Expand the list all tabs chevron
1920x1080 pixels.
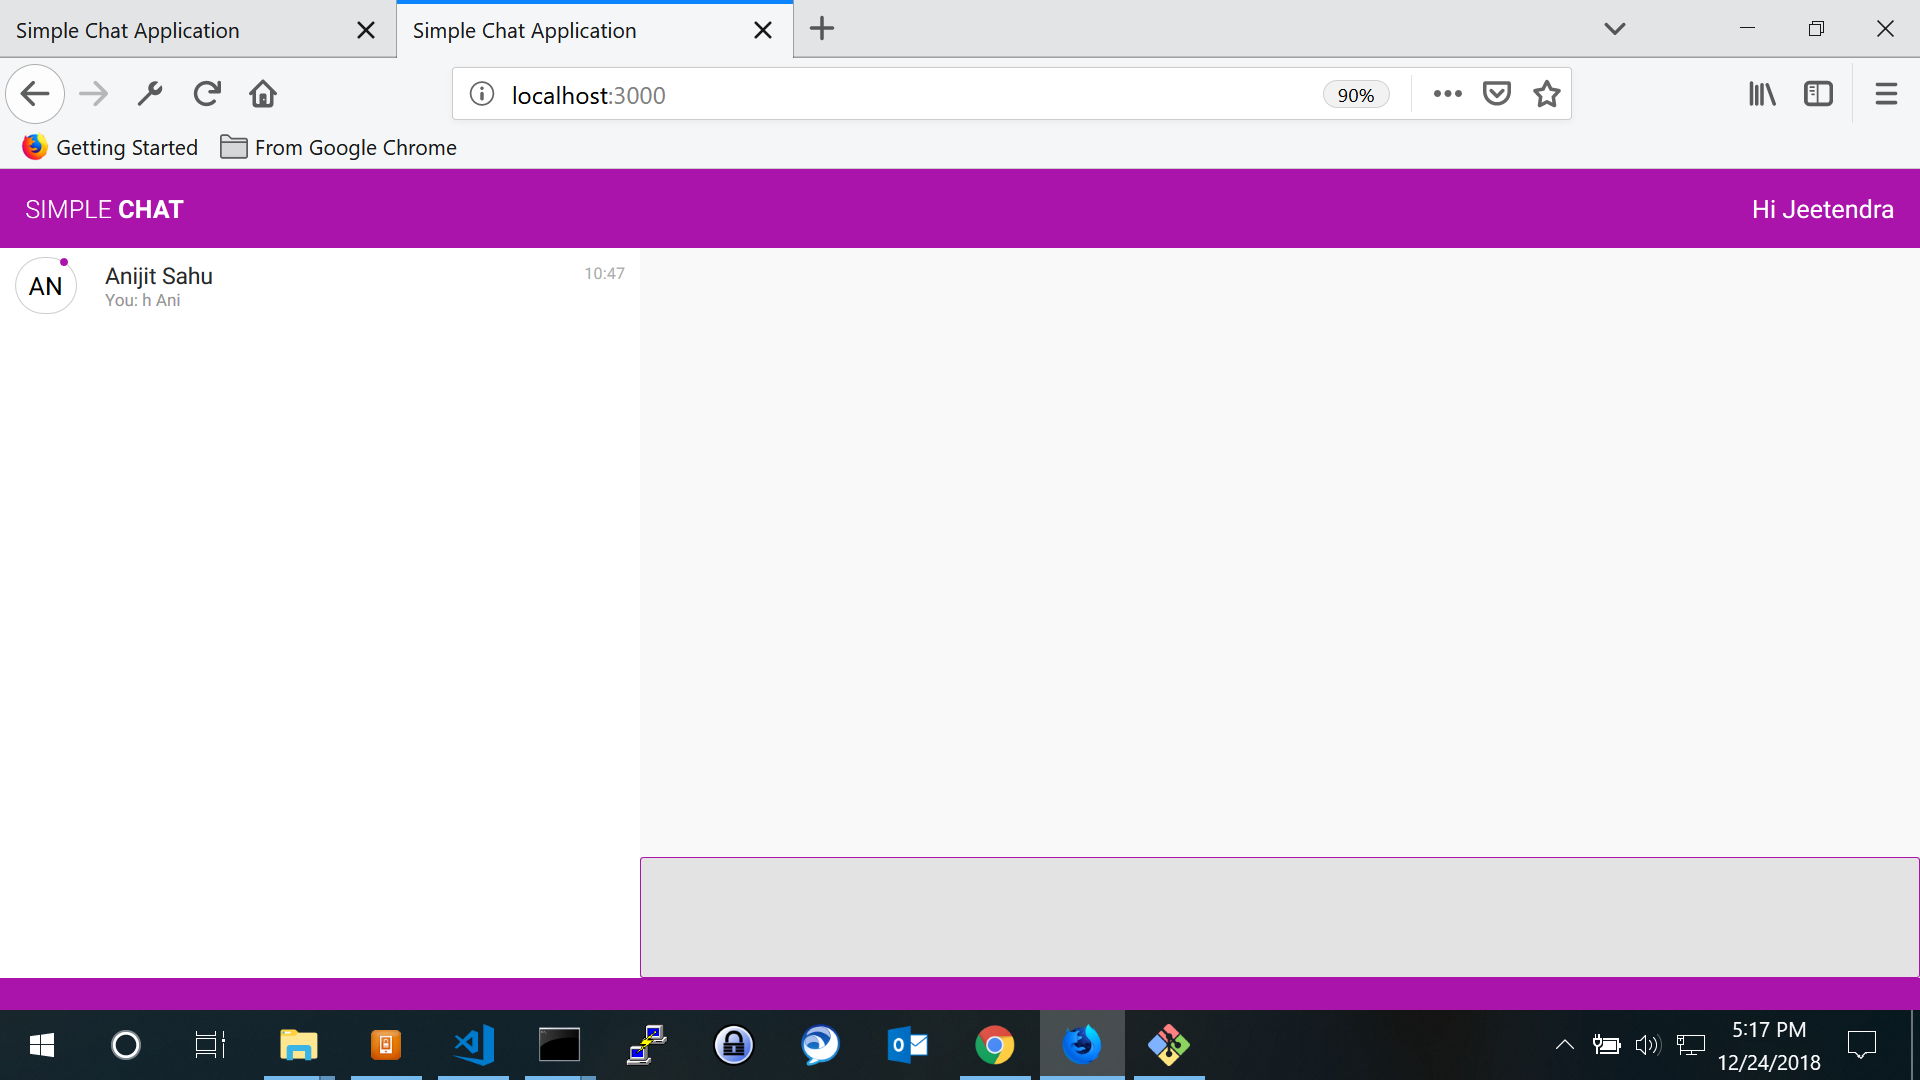click(1614, 29)
